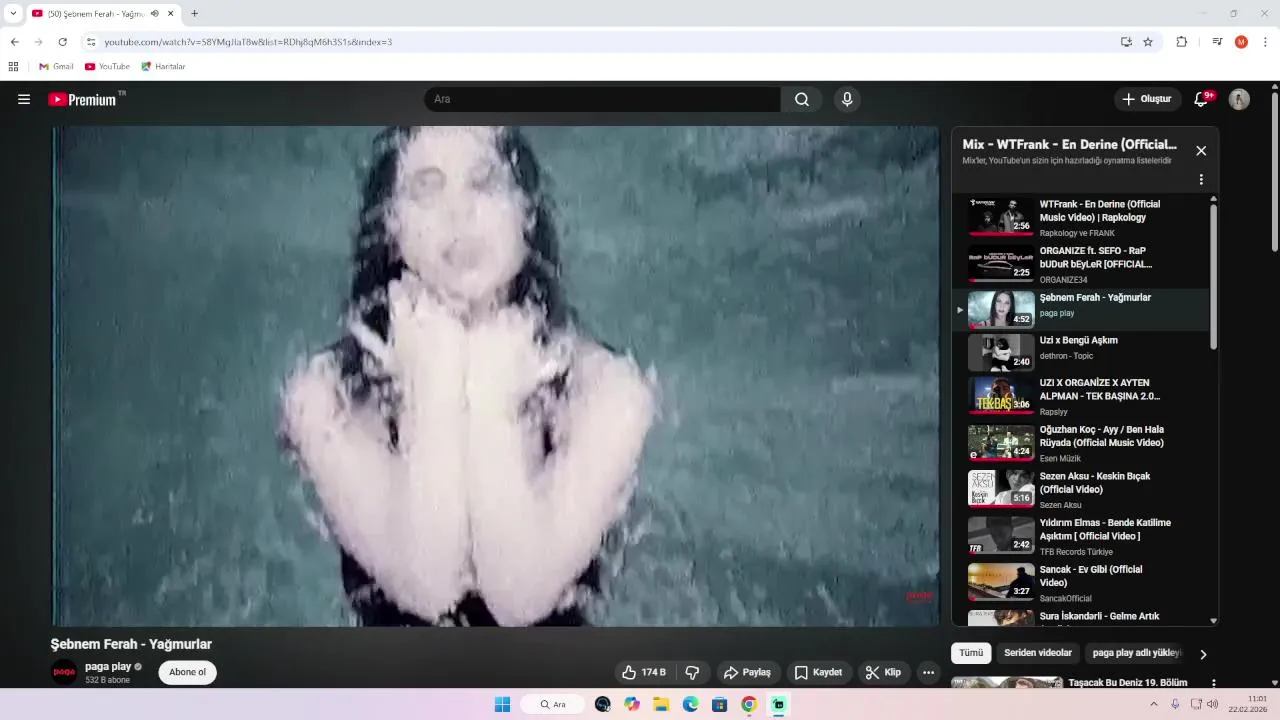
Task: Open the tab search dropdown arrow
Action: click(x=13, y=14)
